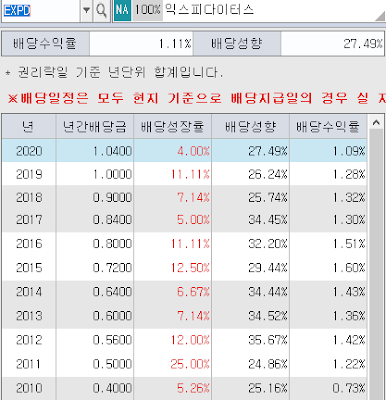Click the 25.00% growth rate cell
Viewport: 386px width, 400px height.
(x=172, y=364)
